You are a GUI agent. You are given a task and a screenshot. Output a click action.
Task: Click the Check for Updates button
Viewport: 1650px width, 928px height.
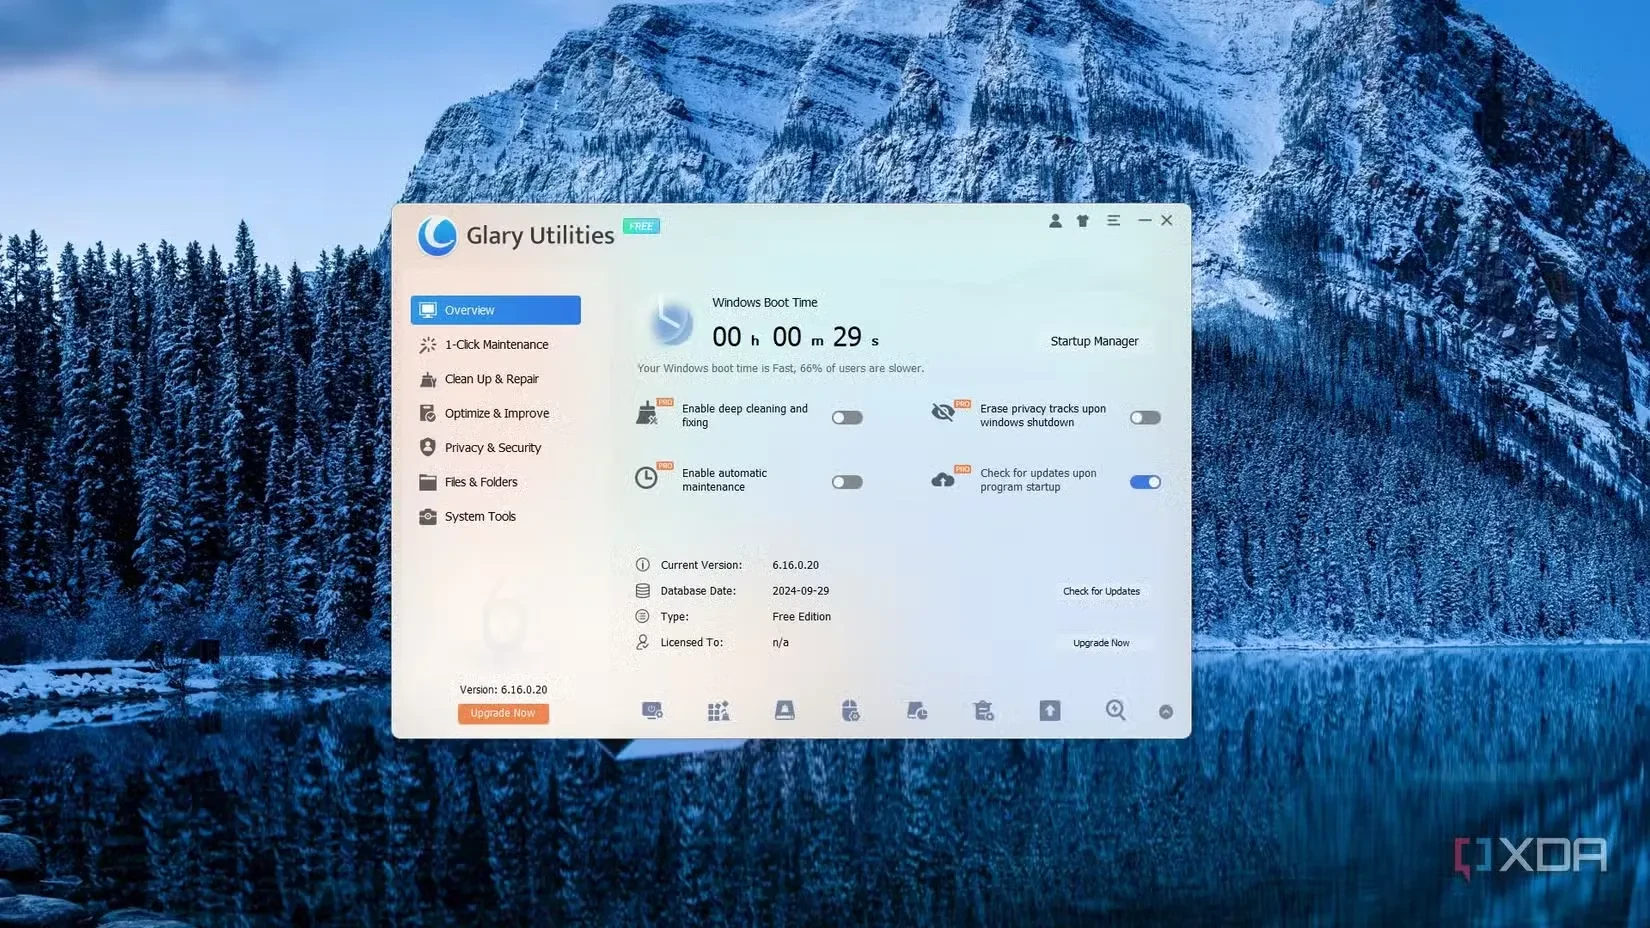[1101, 591]
